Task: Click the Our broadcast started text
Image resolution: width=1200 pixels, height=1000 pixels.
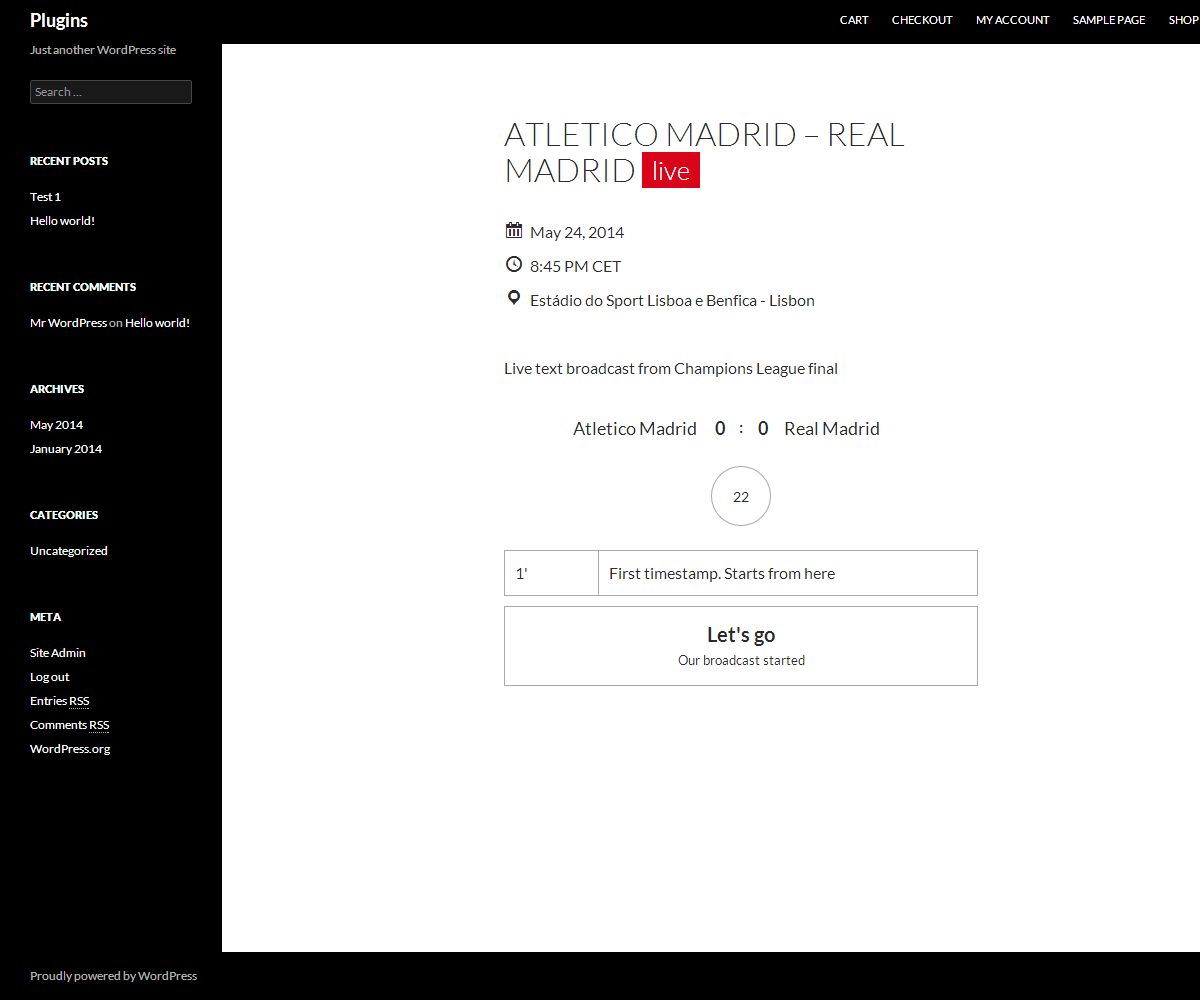Action: tap(741, 660)
